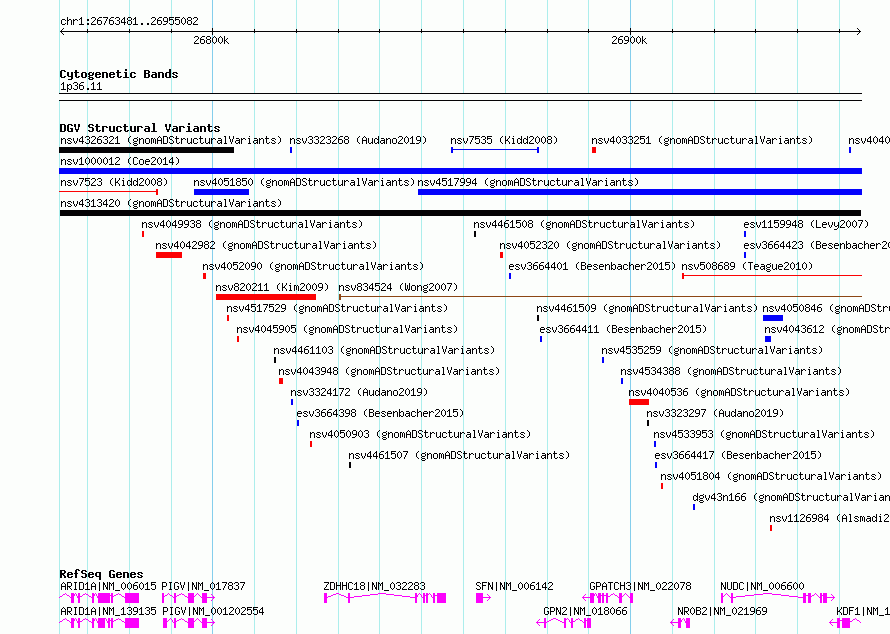The image size is (890, 634).
Task: Open esv3664398 (Besenbacher2015) label
Action: click(x=380, y=413)
